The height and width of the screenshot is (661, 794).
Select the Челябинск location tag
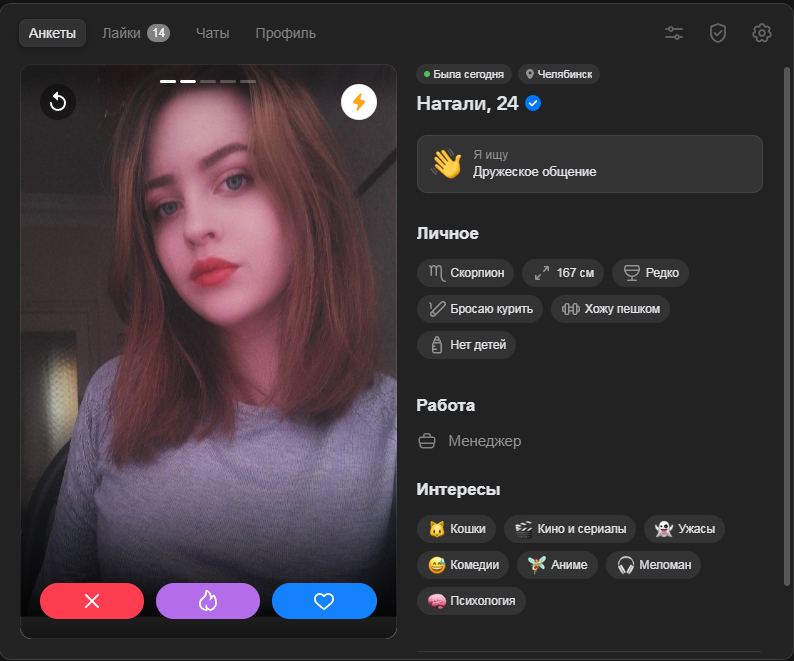click(x=559, y=74)
